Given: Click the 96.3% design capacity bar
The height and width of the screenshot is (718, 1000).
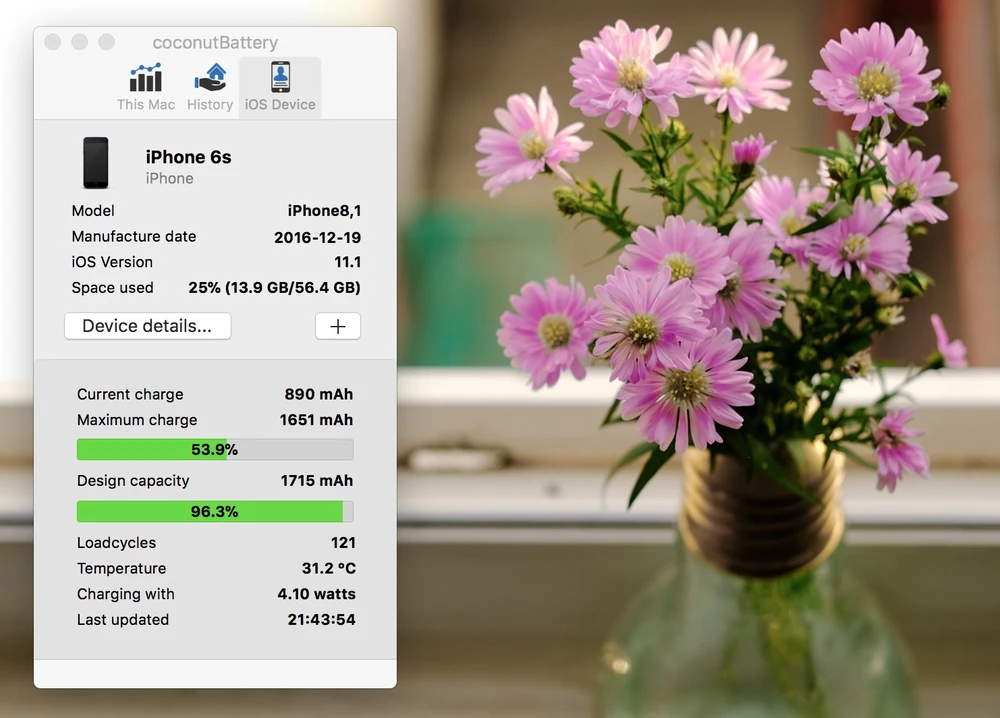Looking at the screenshot, I should [x=215, y=512].
